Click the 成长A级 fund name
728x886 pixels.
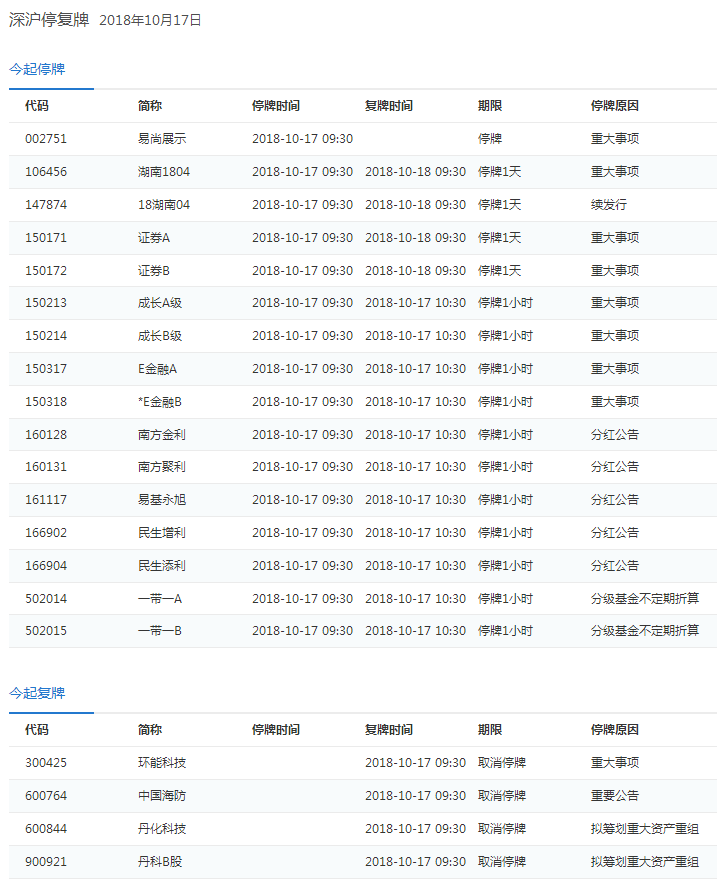161,303
